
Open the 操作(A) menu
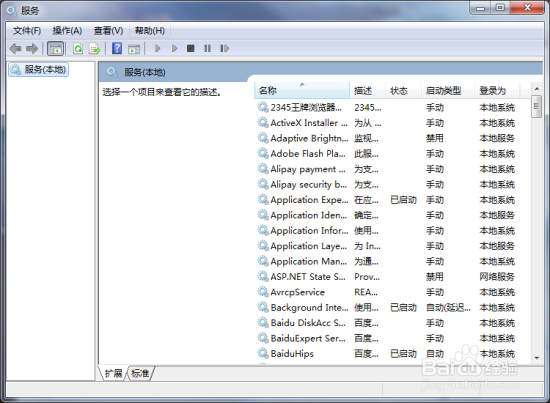tap(67, 31)
